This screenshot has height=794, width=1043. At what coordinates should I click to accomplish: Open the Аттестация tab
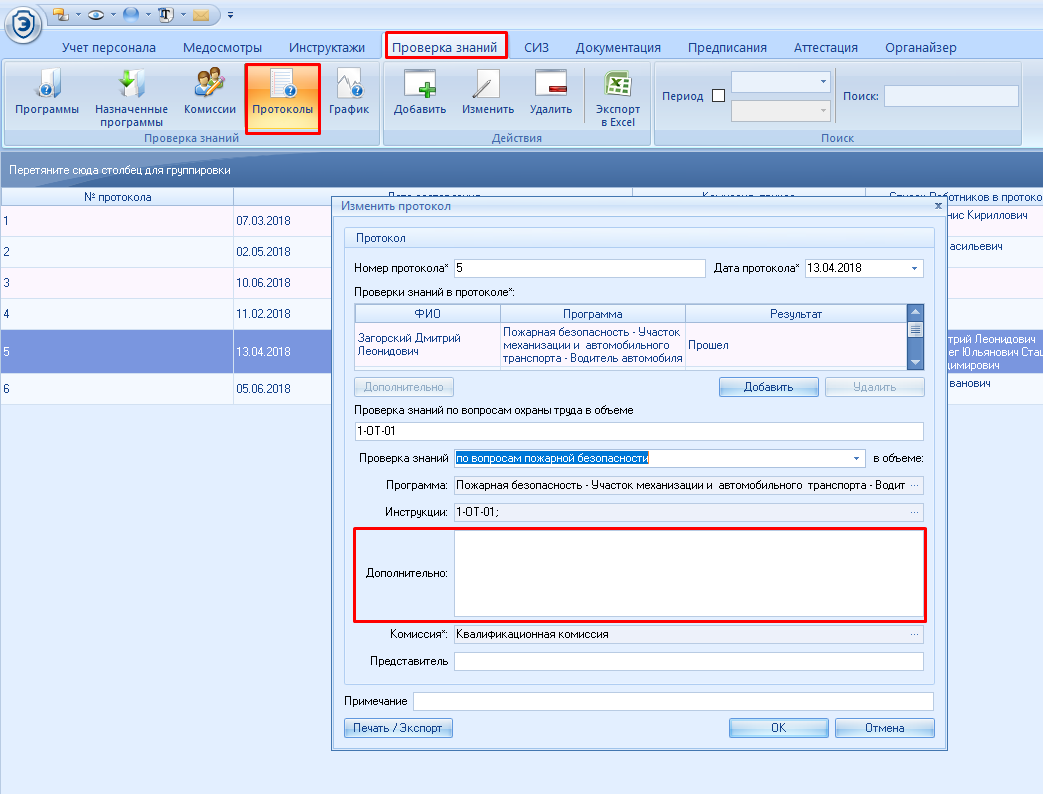pos(825,47)
